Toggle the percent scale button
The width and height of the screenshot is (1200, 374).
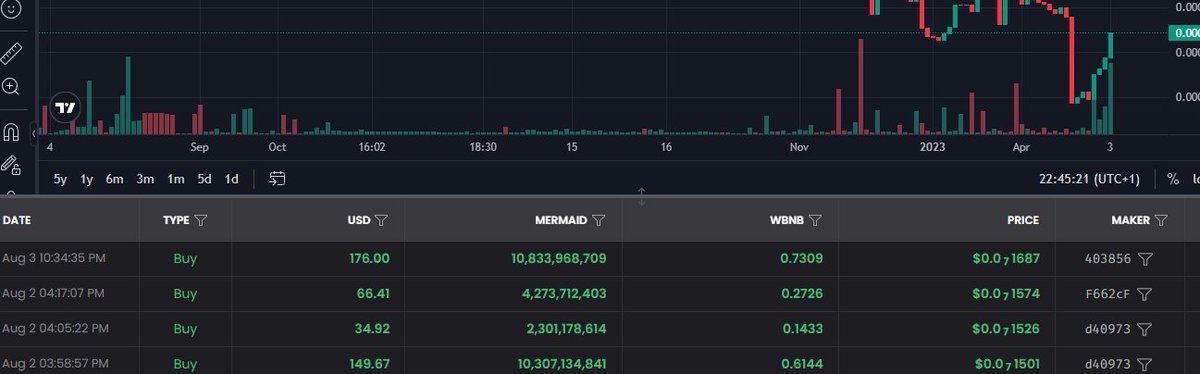click(1173, 179)
